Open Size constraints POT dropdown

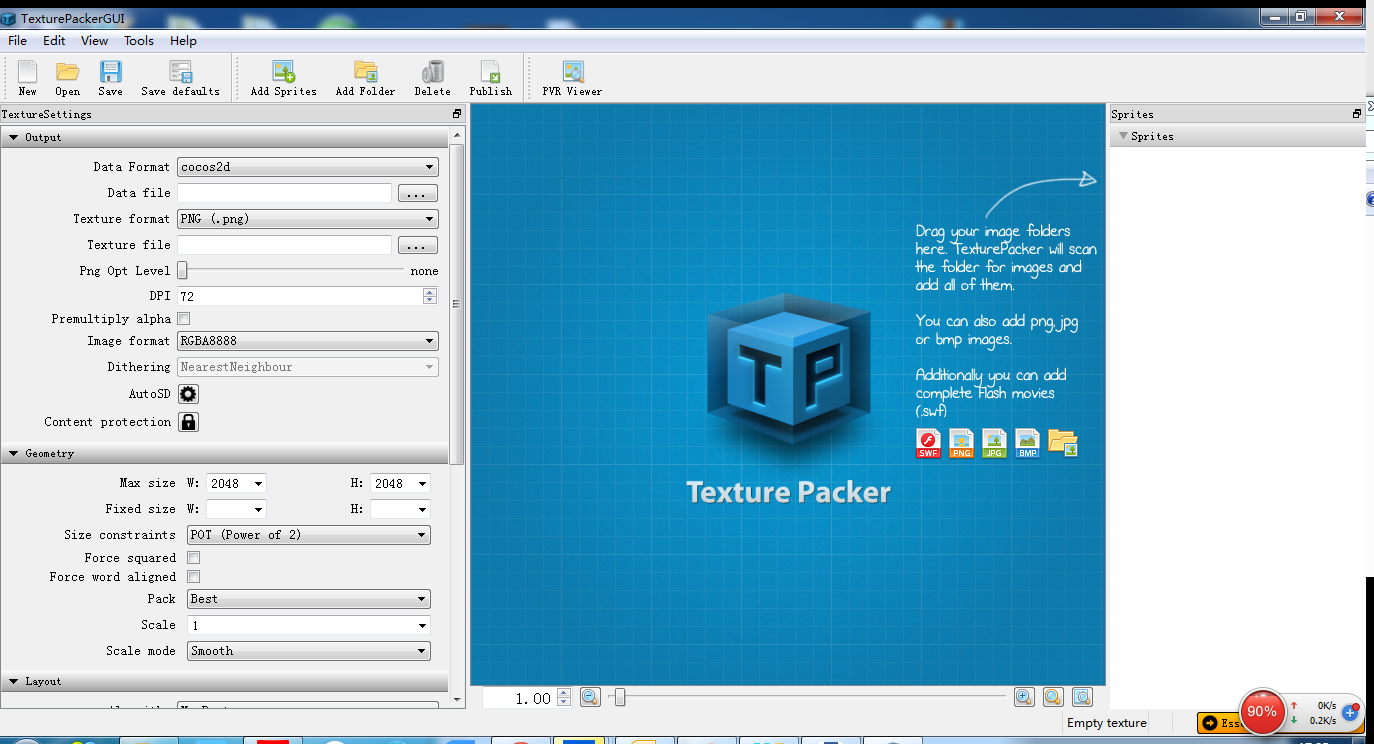coord(309,535)
